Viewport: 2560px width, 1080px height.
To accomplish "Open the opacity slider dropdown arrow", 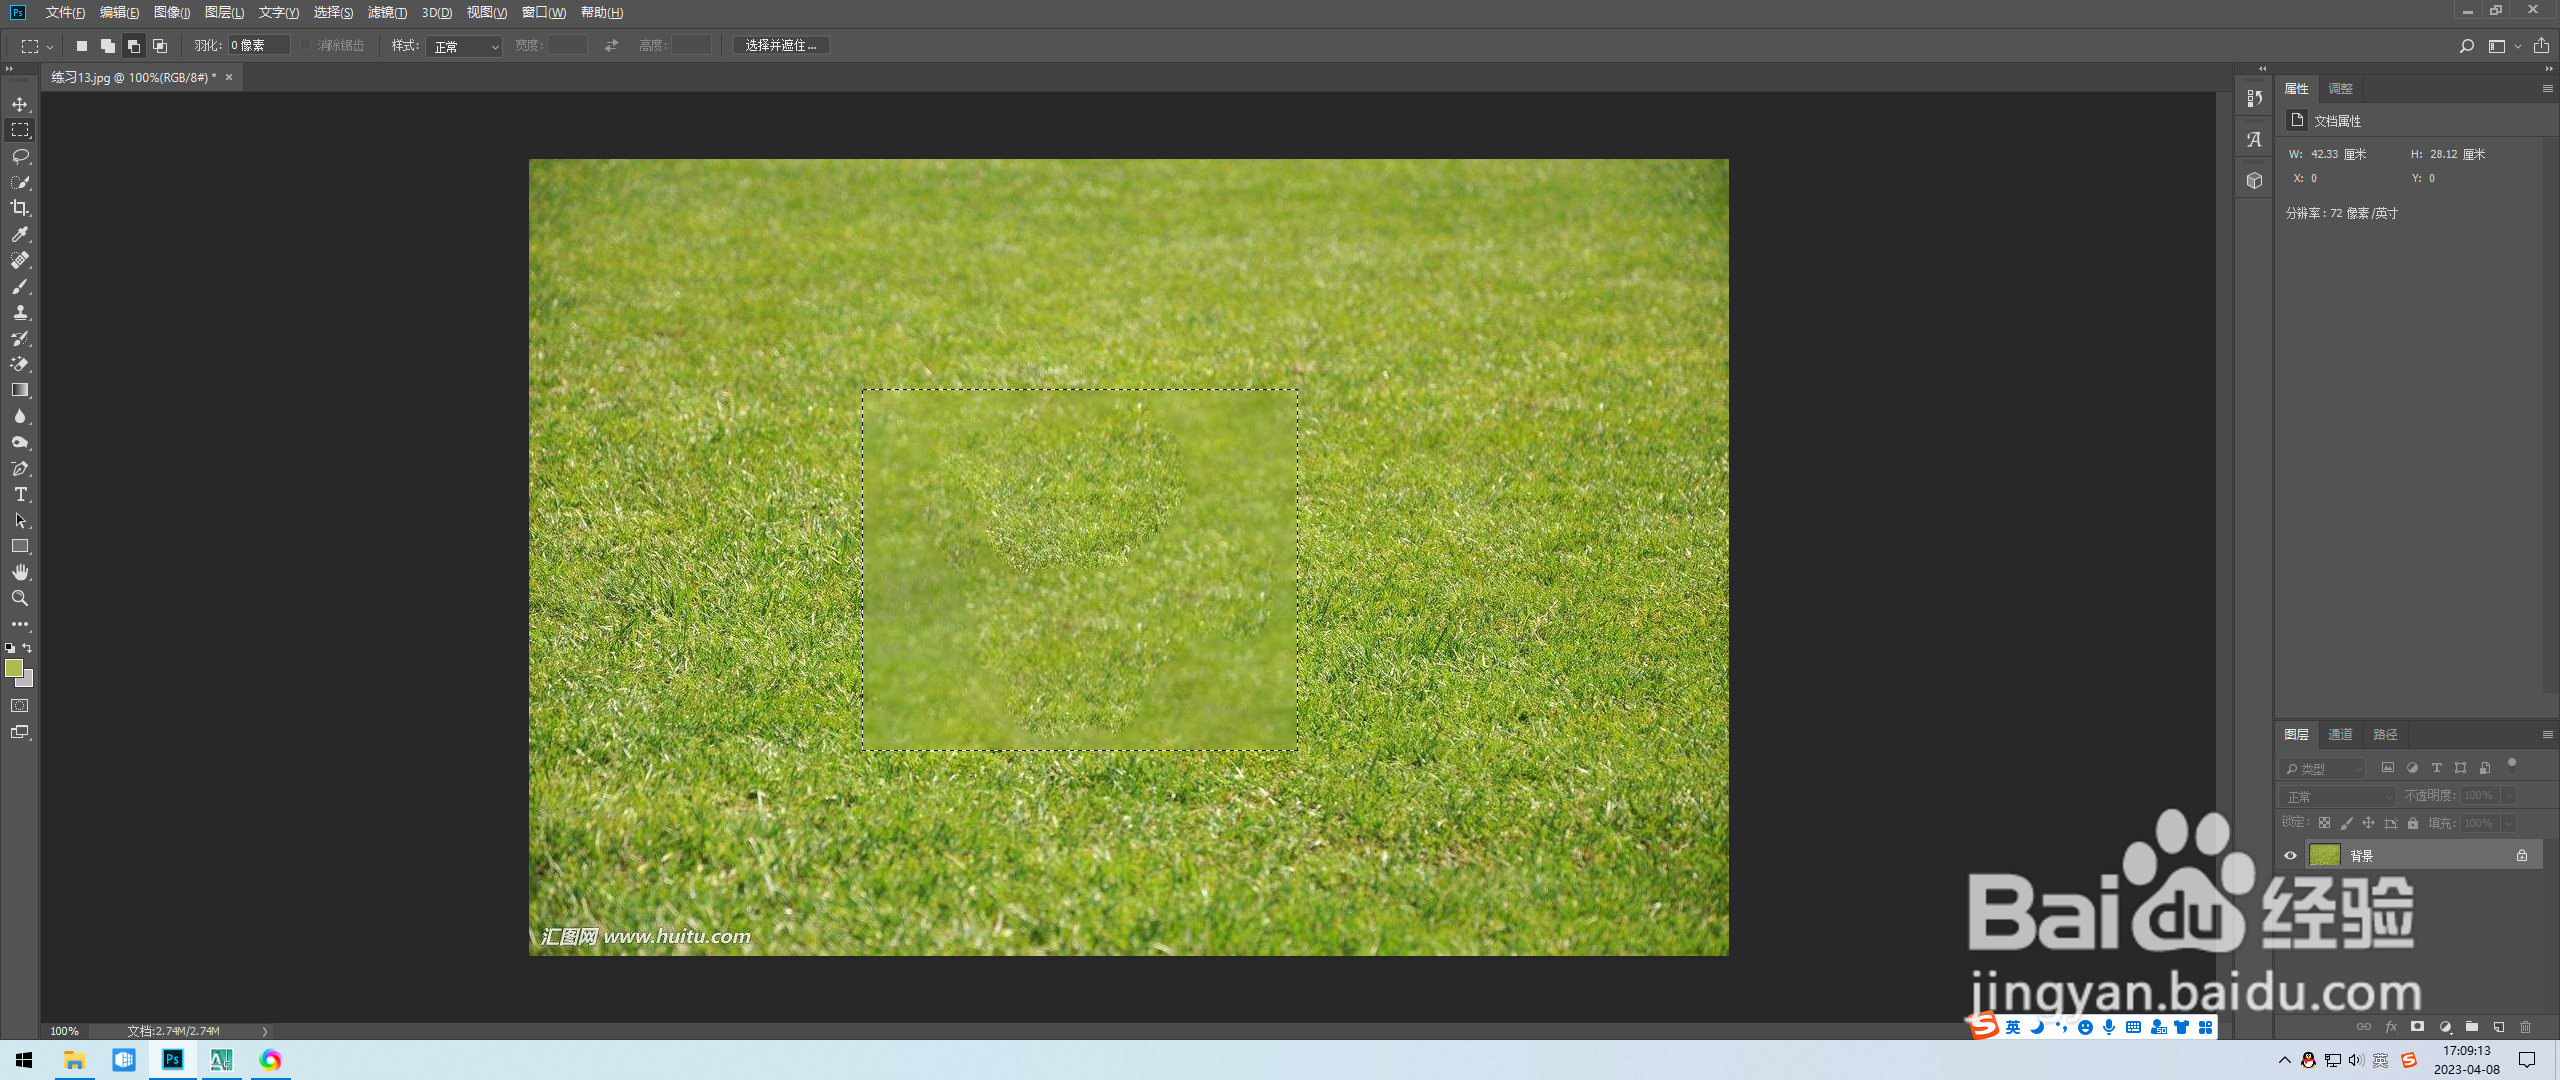I will [2508, 796].
